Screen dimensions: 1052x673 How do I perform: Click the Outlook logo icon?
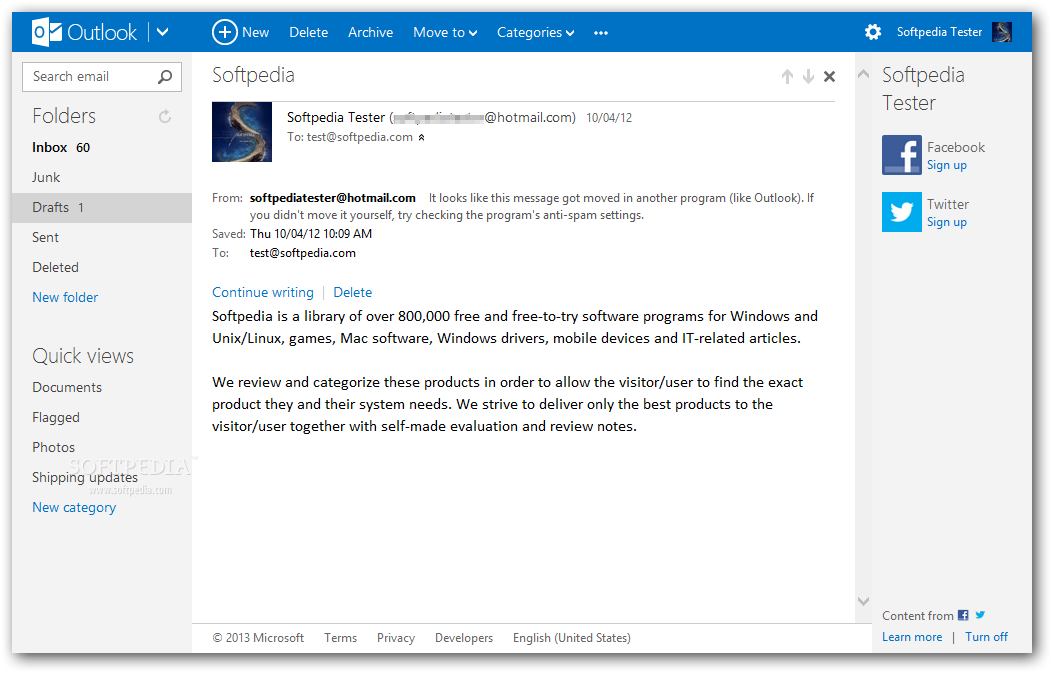pos(47,32)
